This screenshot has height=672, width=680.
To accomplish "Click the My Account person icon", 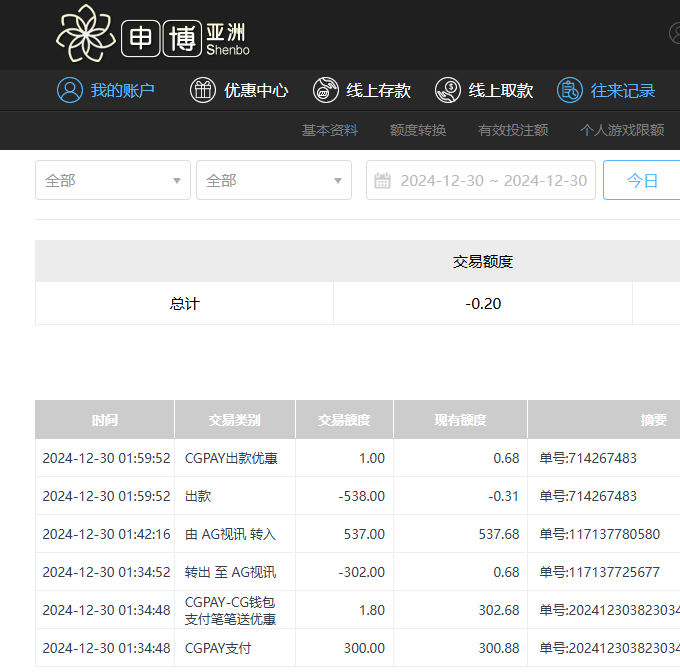I will (69, 90).
